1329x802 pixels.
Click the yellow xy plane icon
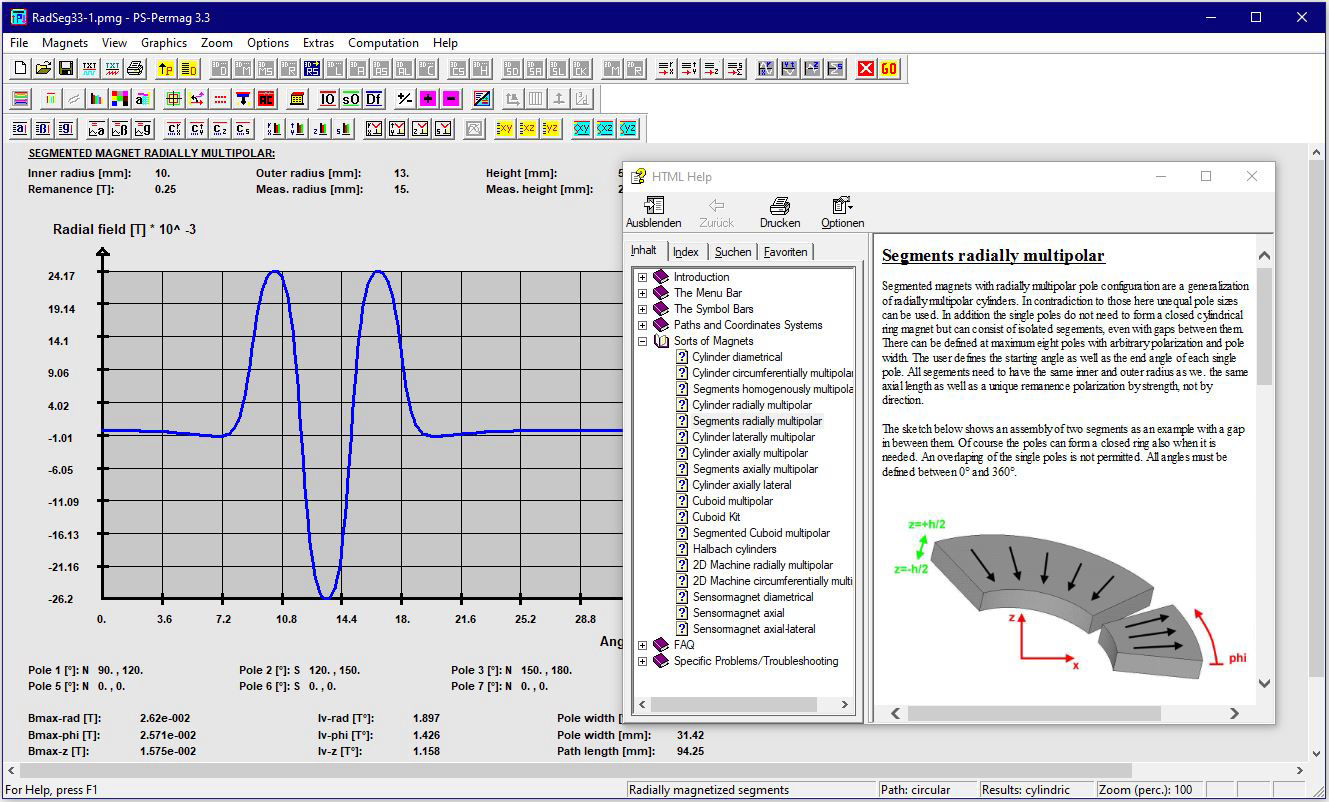tap(504, 129)
